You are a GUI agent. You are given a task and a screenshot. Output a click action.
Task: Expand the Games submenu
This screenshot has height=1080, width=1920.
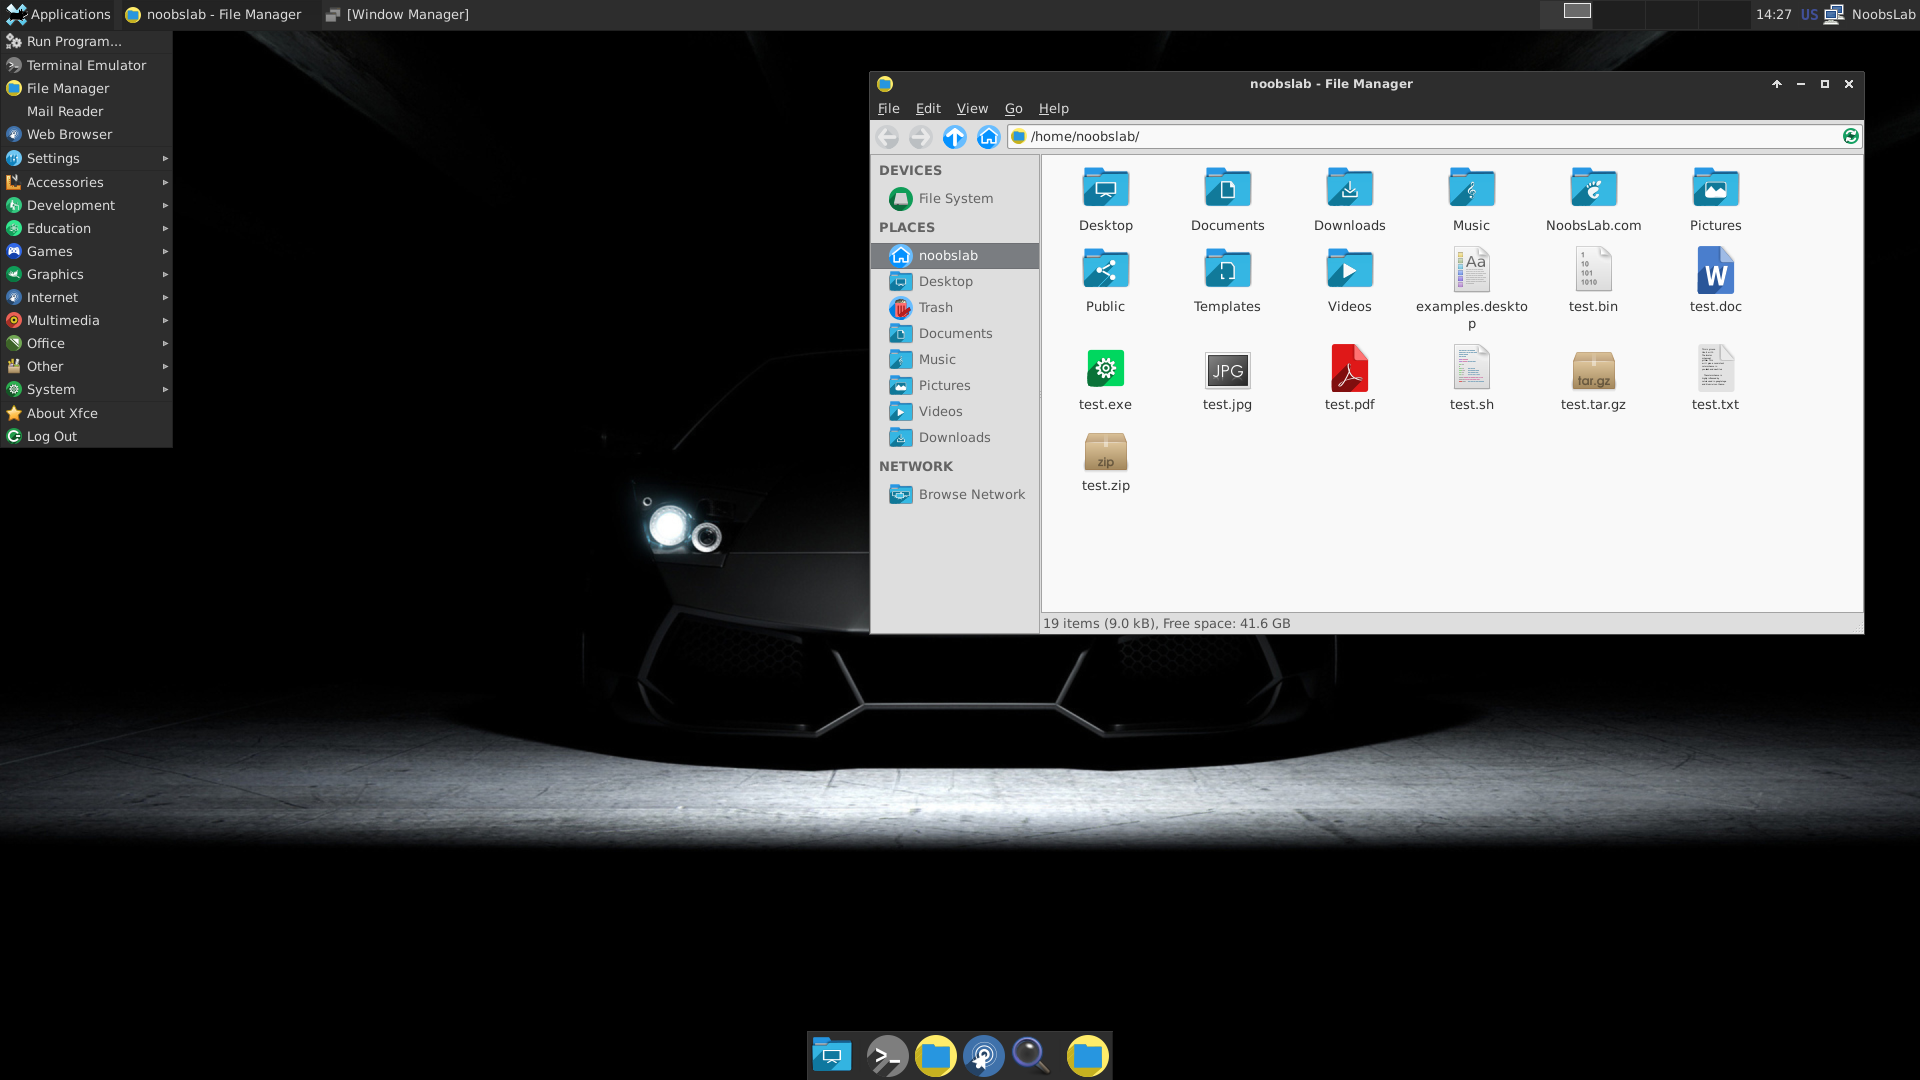(x=86, y=251)
